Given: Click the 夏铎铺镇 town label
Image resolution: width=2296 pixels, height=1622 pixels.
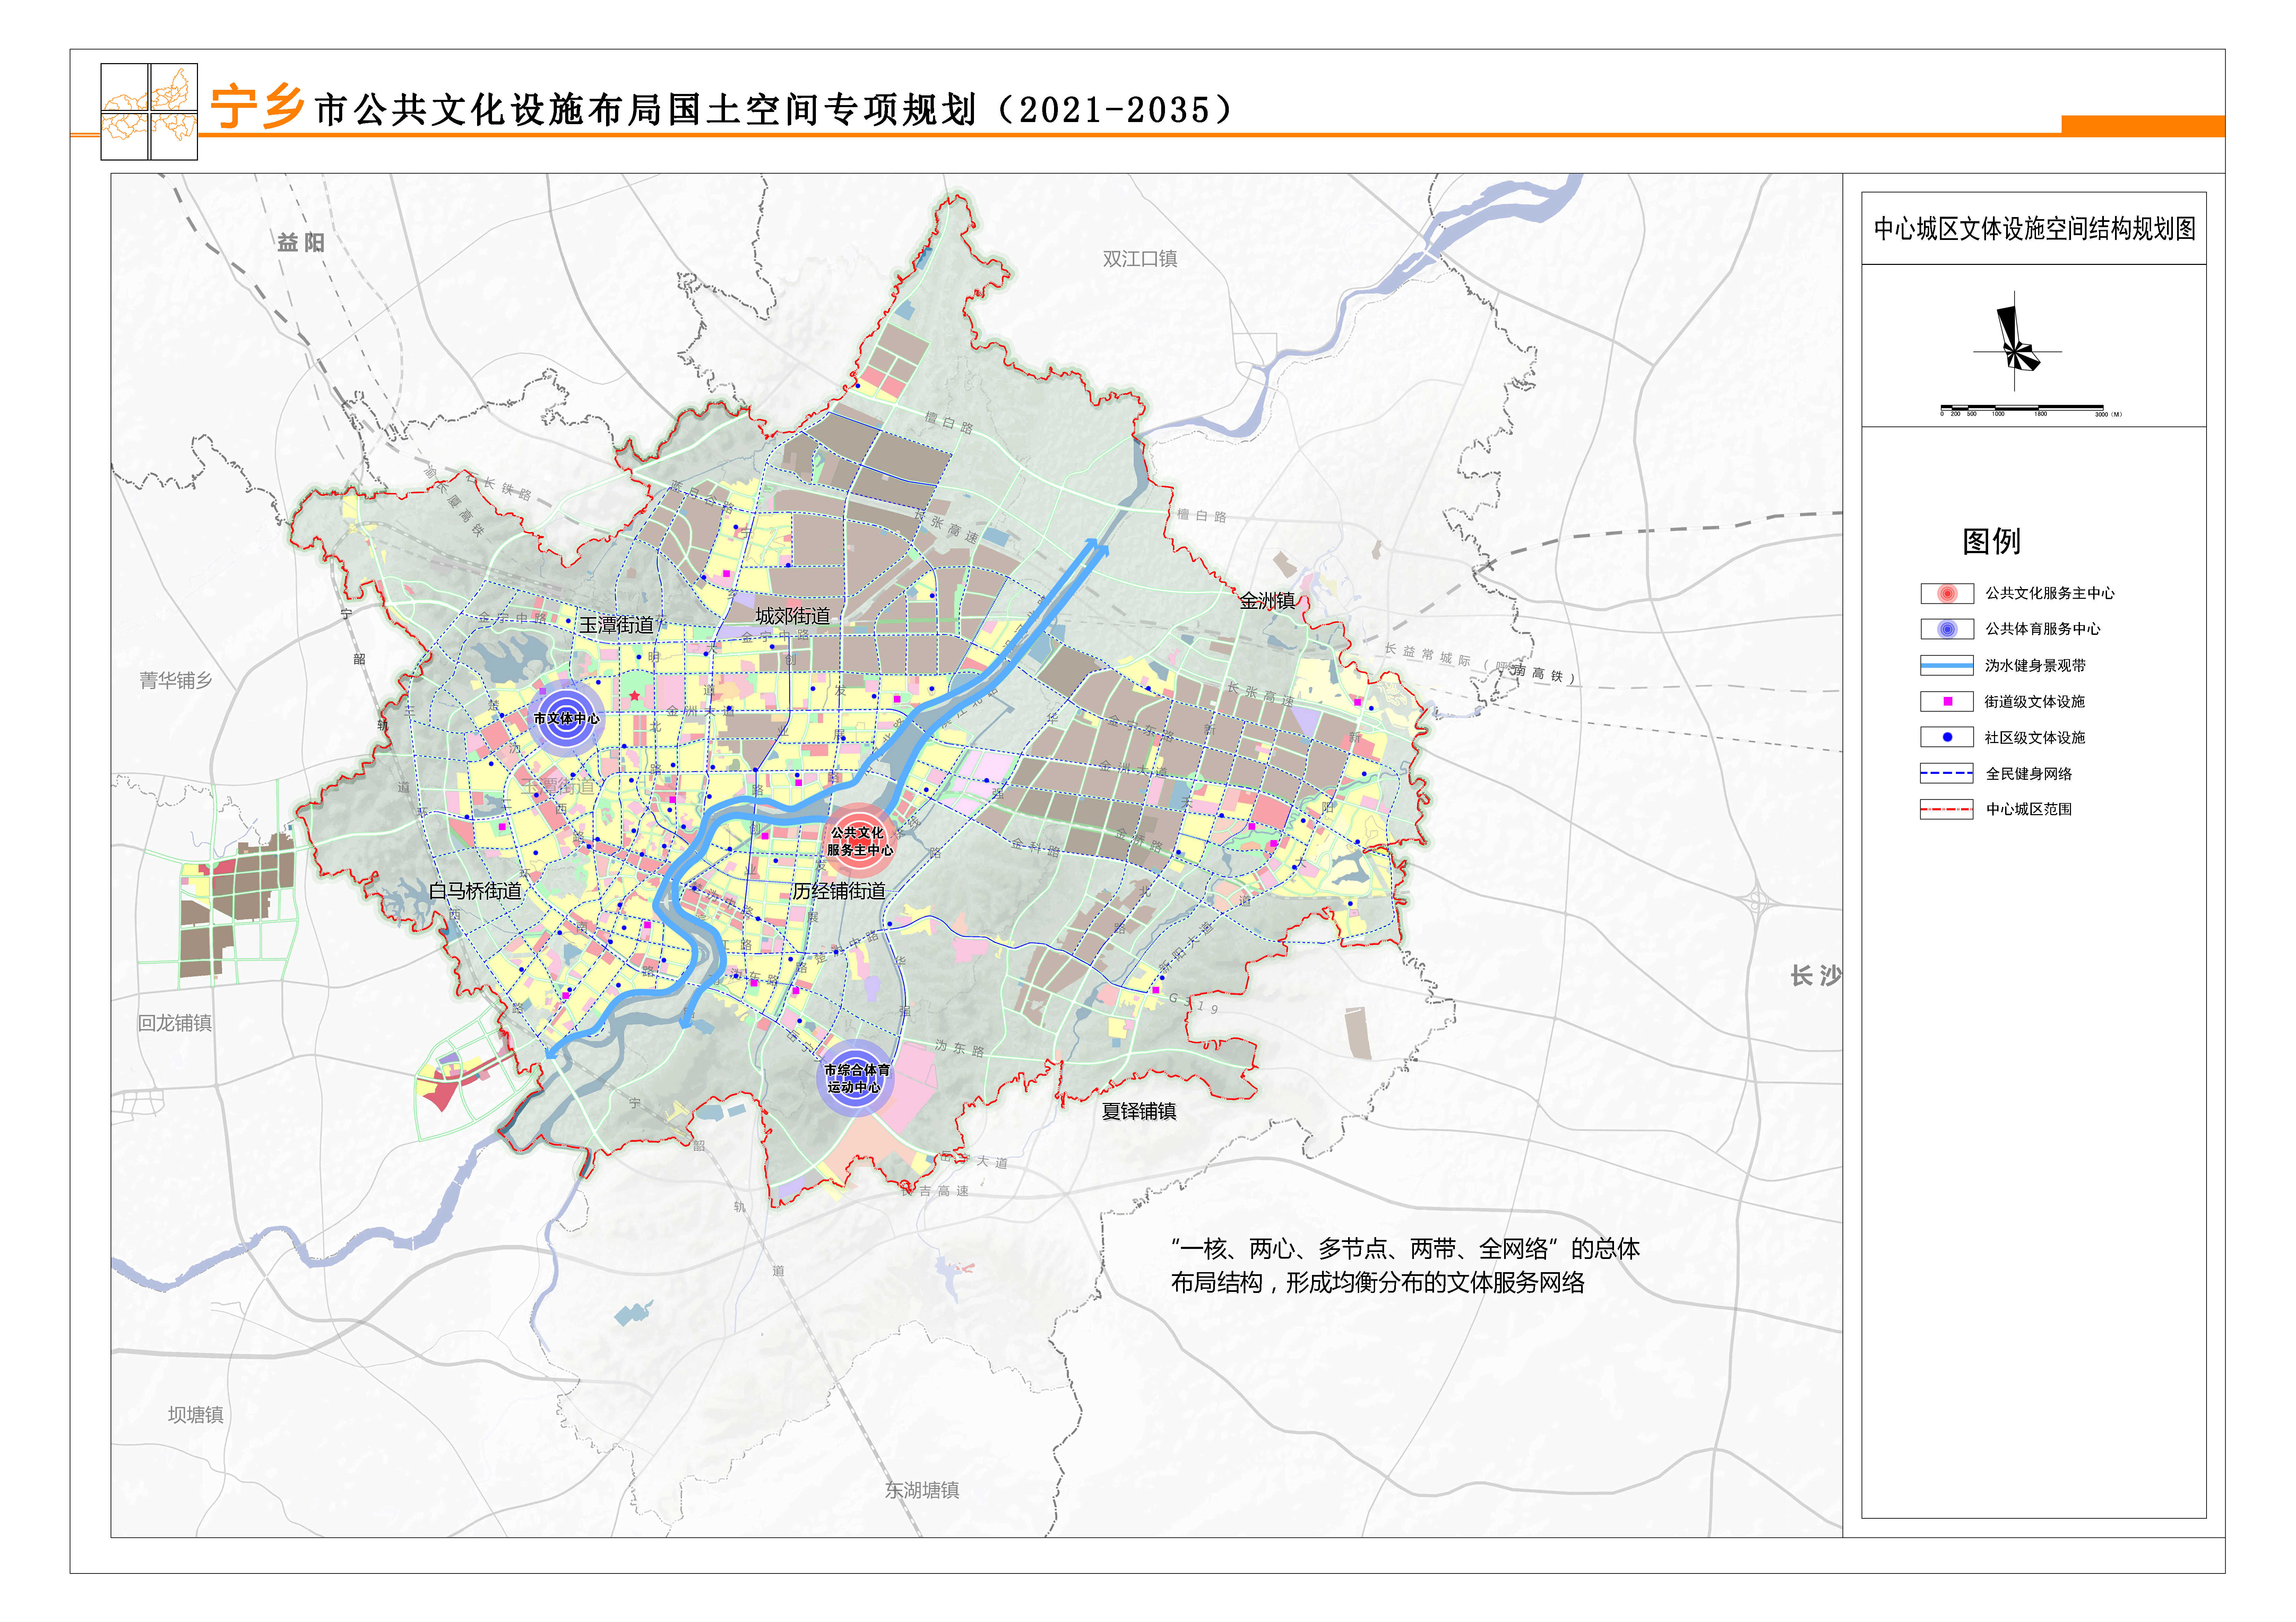Looking at the screenshot, I should point(1139,1111).
